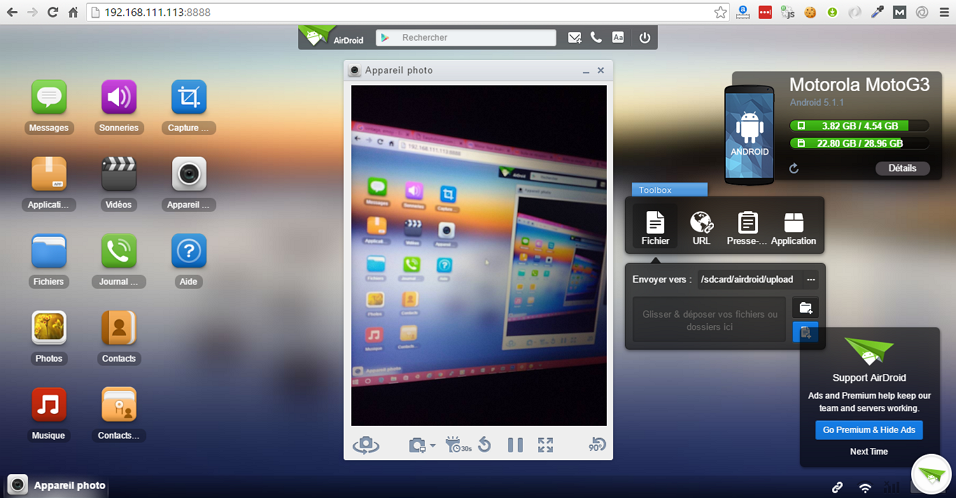Click the connection link icon in bottom bar
The image size is (956, 498).
tap(838, 487)
